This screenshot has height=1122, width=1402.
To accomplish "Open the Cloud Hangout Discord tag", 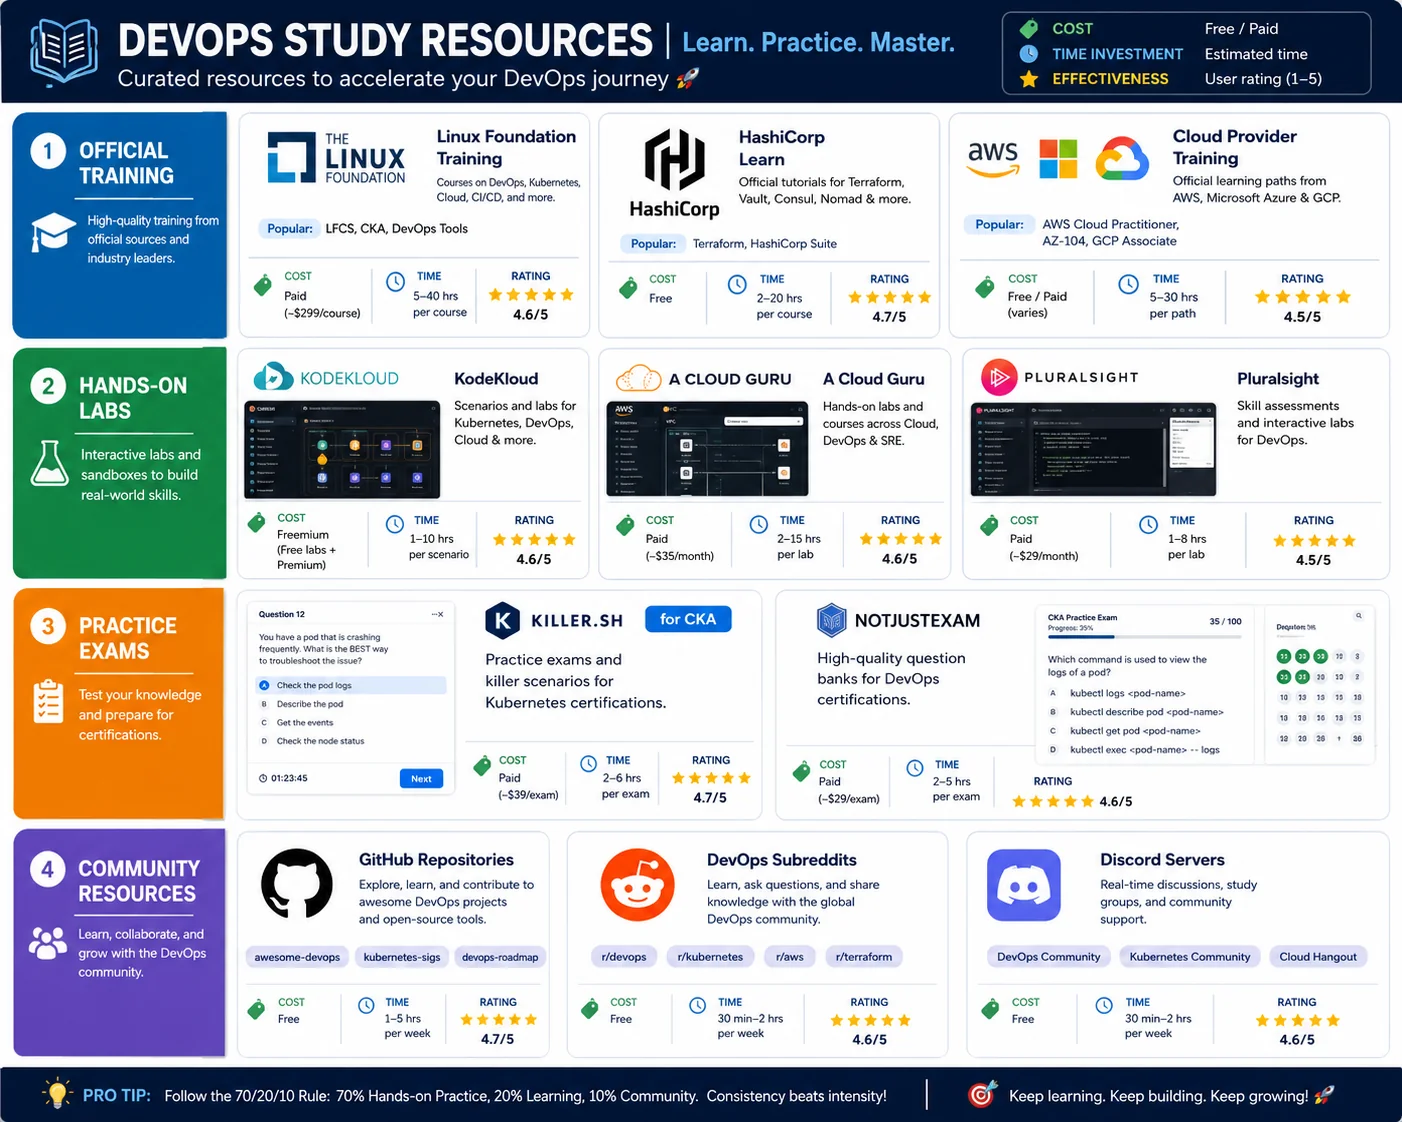I will [1318, 957].
